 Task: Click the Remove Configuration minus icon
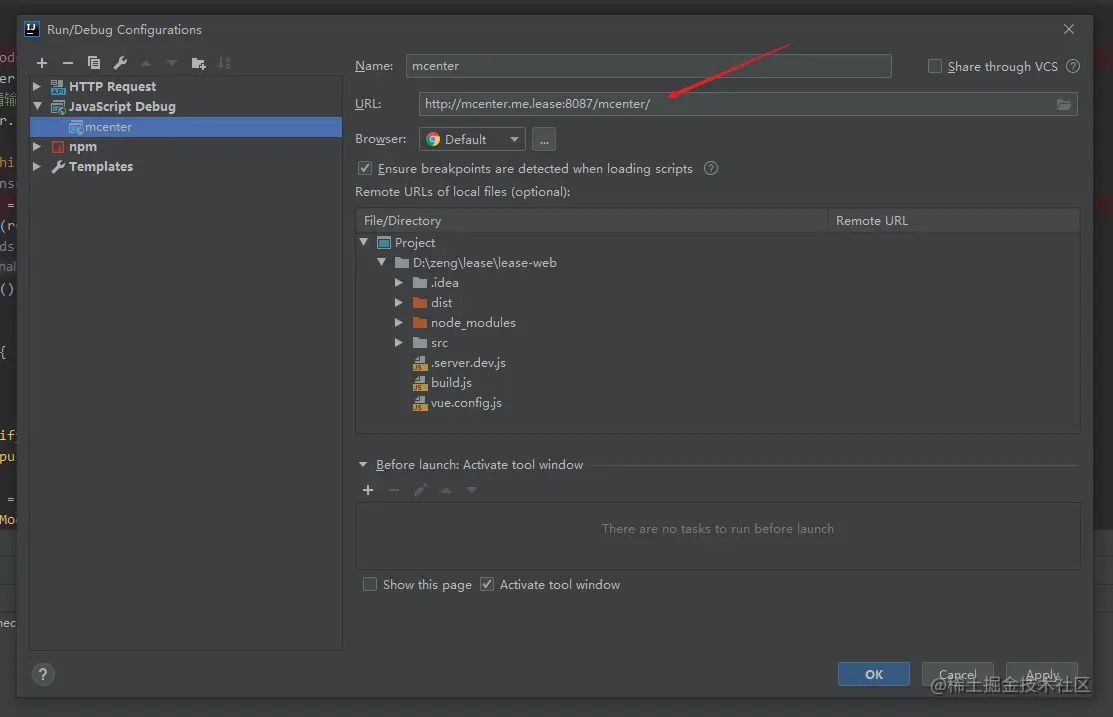(x=68, y=63)
